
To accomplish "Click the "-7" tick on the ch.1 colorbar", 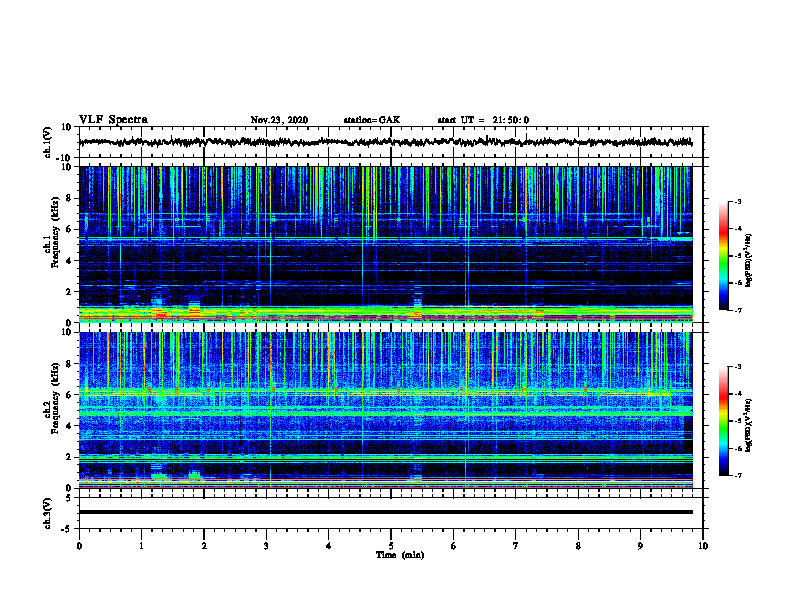I will tap(737, 310).
